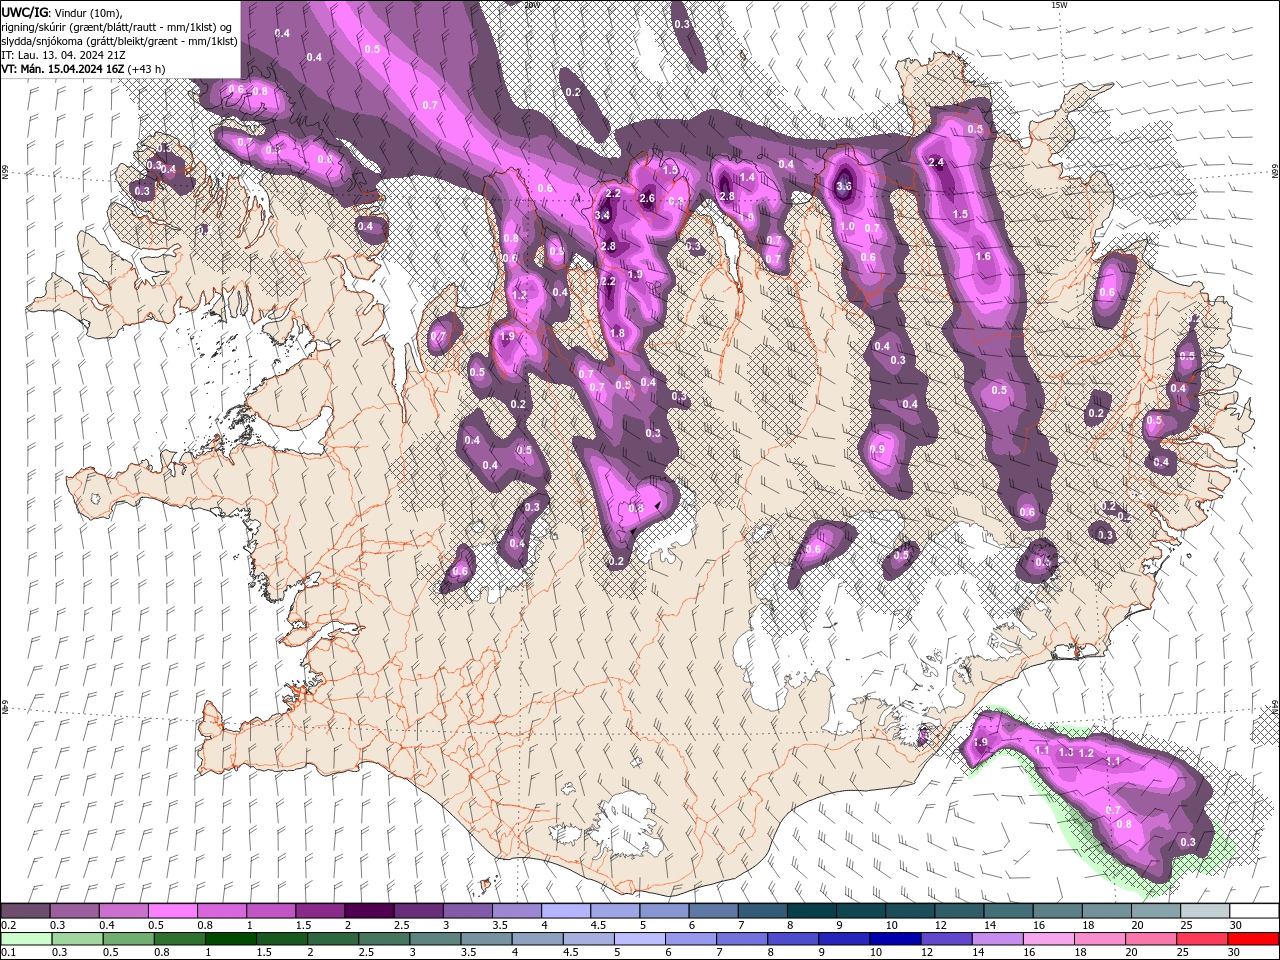The height and width of the screenshot is (960, 1280).
Task: Click the darkest green 1 to 1.5 swatch in lower legend
Action: (x=230, y=939)
